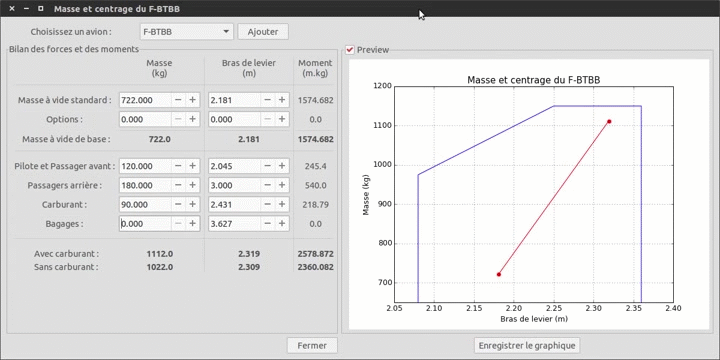Click the Avec carburant lever arm value 2.319
Viewport: 720px width, 360px height.
(x=248, y=254)
